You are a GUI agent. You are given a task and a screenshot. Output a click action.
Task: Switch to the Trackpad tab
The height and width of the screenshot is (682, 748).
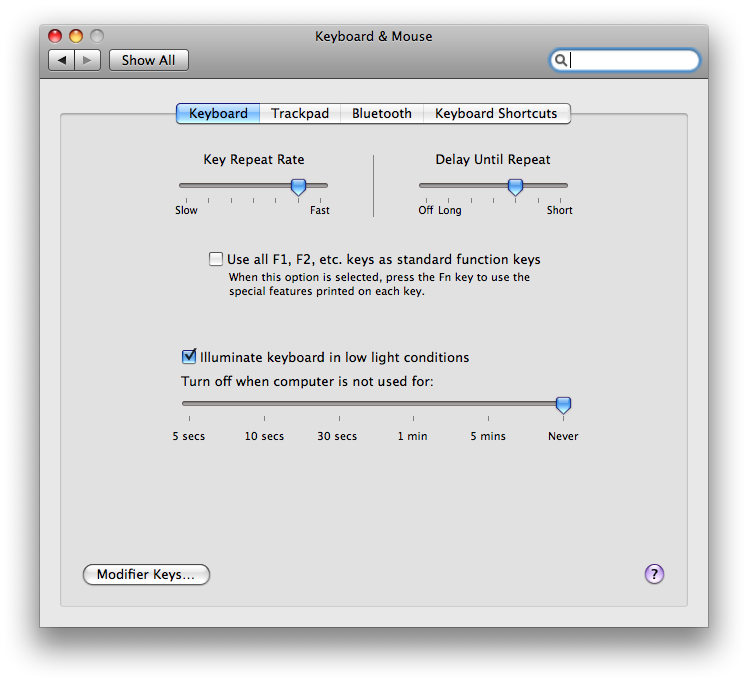[300, 114]
